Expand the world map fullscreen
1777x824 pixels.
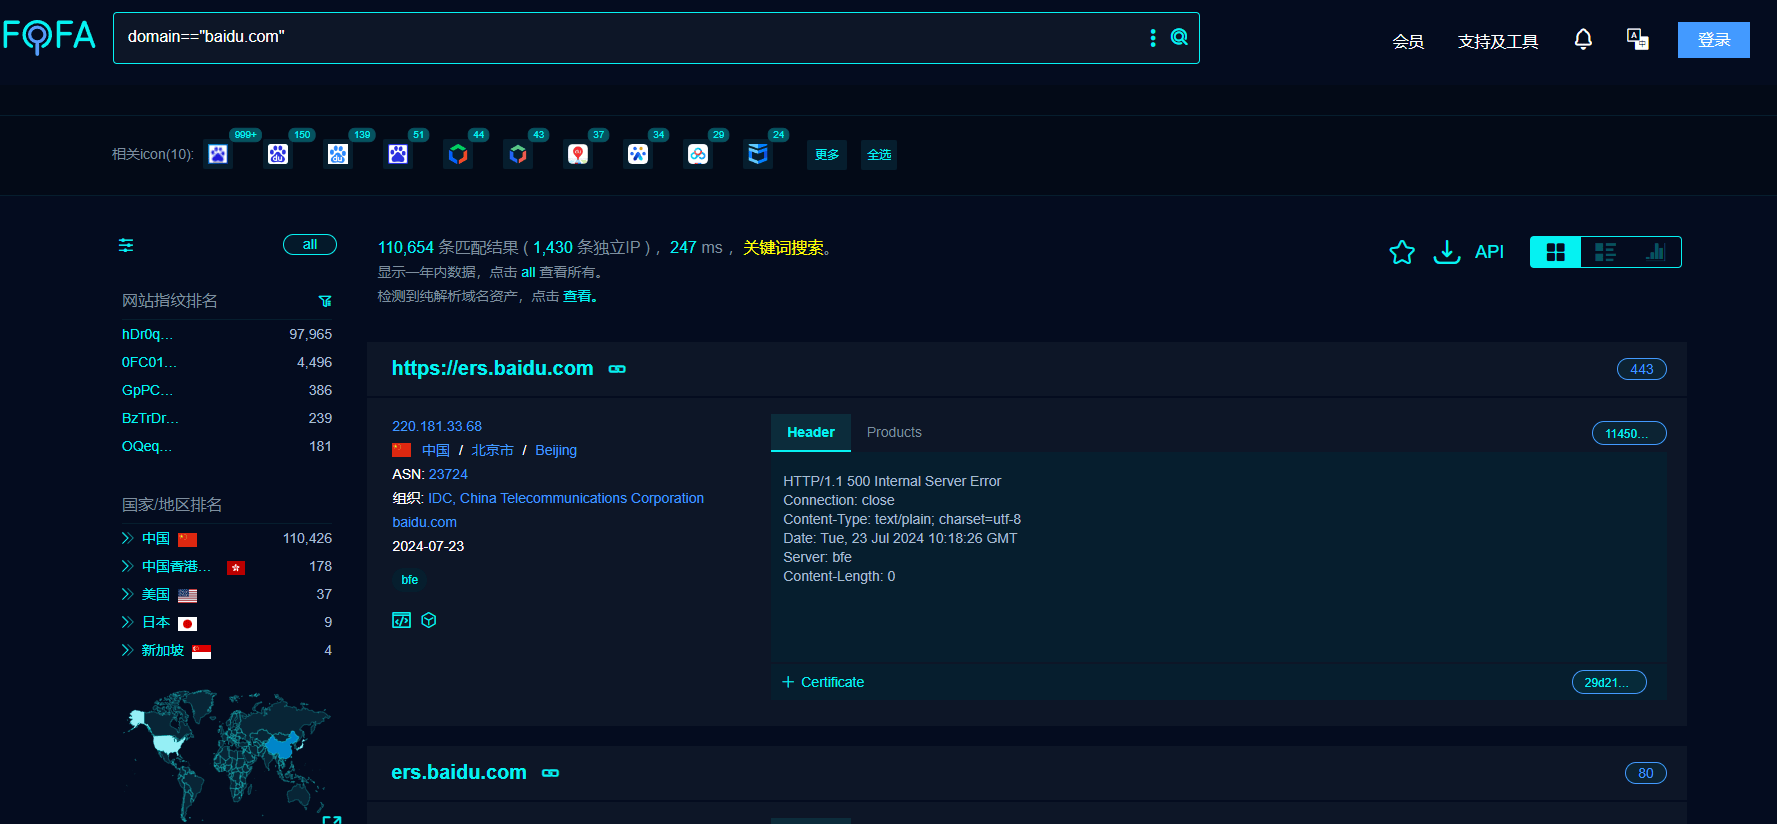pyautogui.click(x=332, y=820)
